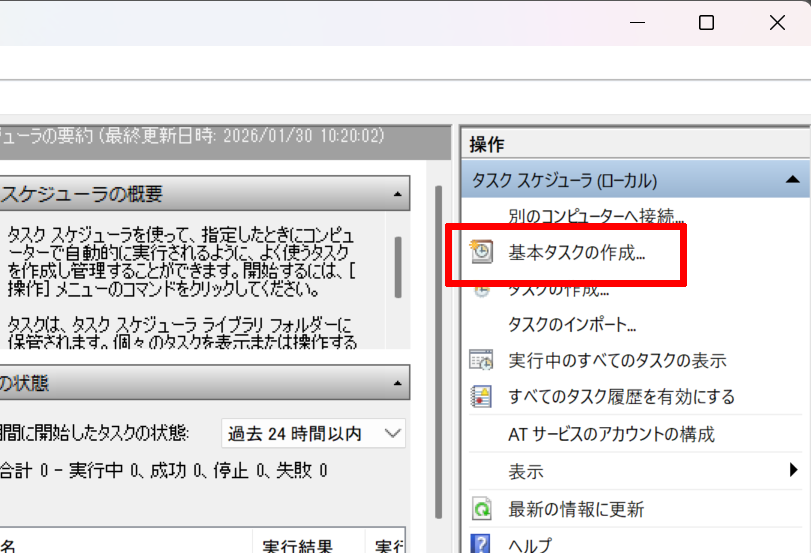Collapse the タスク スケジューラ (ローカル) actions section

792,181
